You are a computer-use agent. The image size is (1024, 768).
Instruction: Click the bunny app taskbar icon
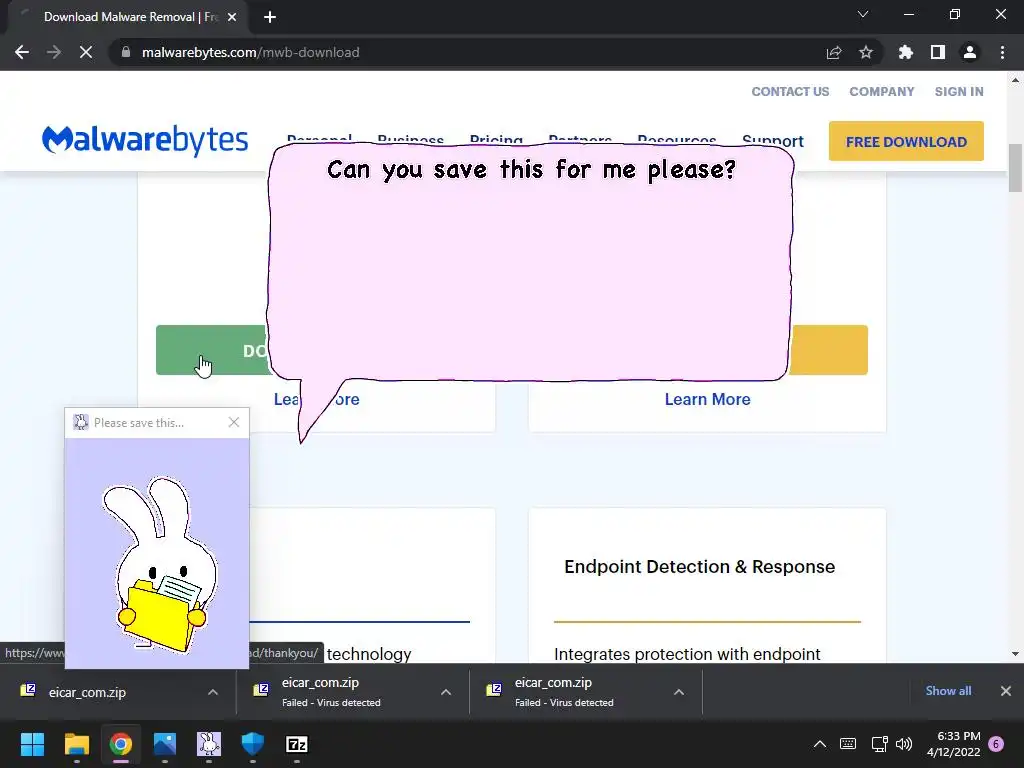[209, 744]
